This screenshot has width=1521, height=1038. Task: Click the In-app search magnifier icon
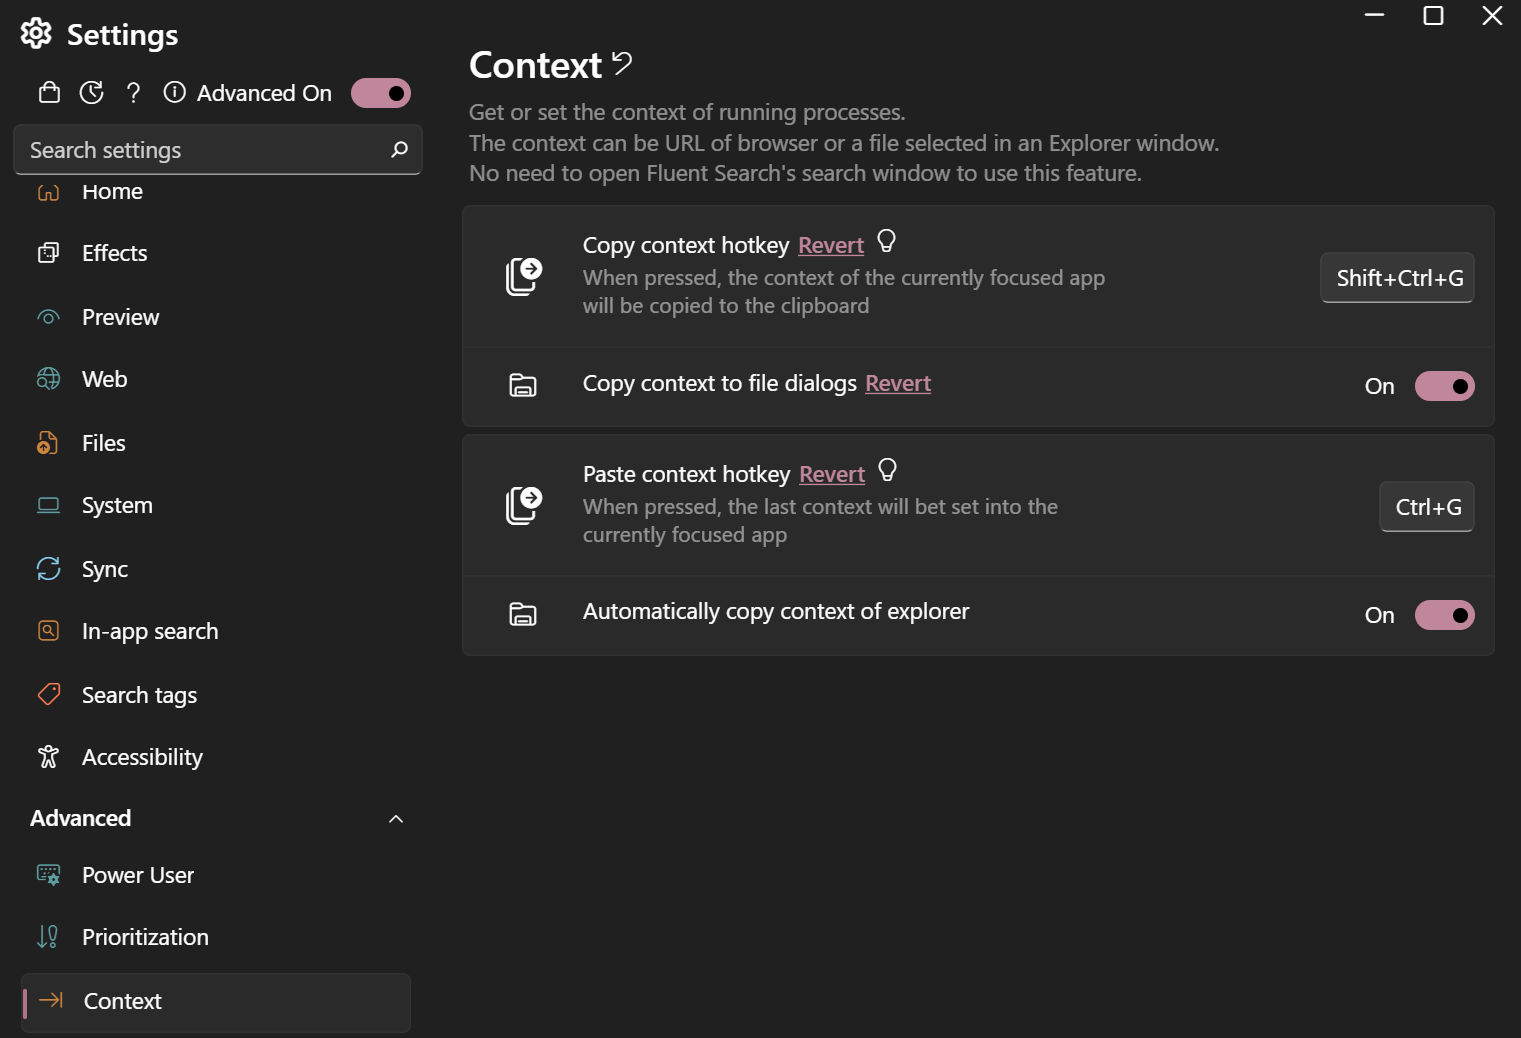[x=48, y=630]
